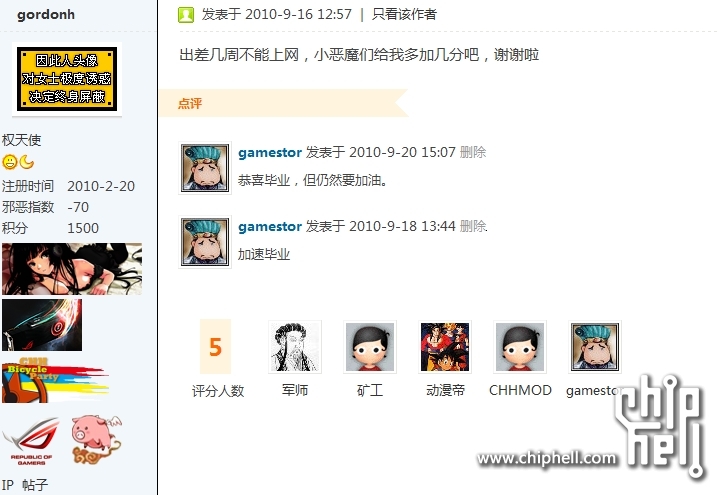Open the Bicycle Party badge
719x495 pixels.
point(55,380)
